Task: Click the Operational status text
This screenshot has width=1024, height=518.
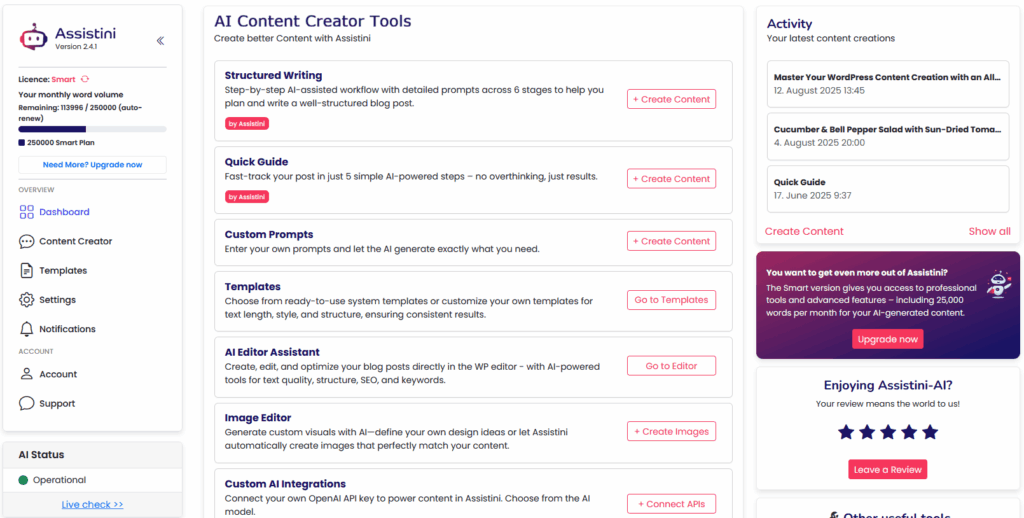Action: [59, 480]
